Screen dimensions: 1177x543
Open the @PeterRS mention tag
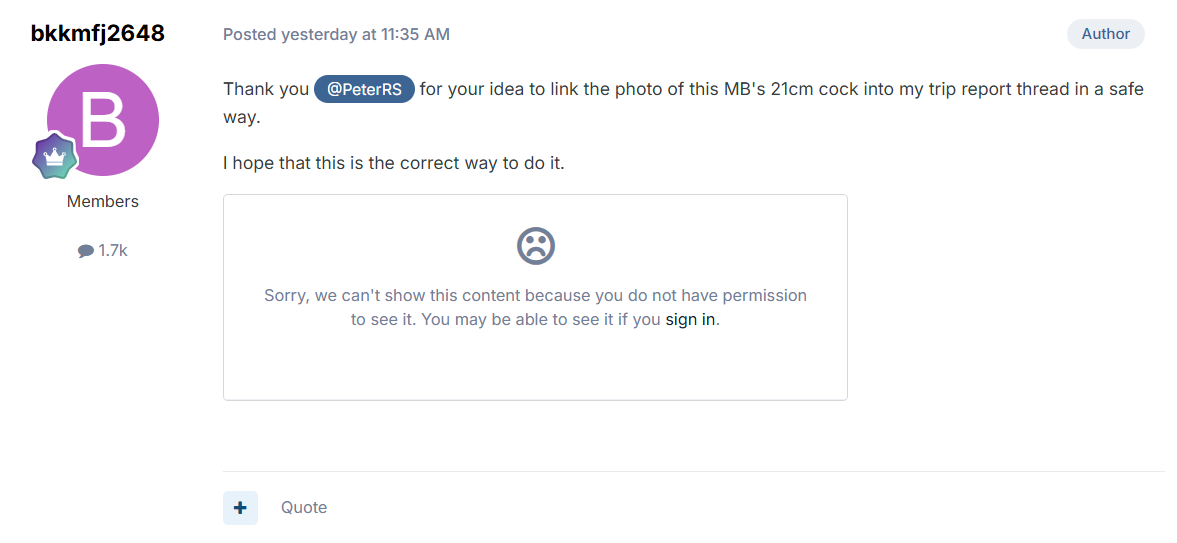[364, 89]
